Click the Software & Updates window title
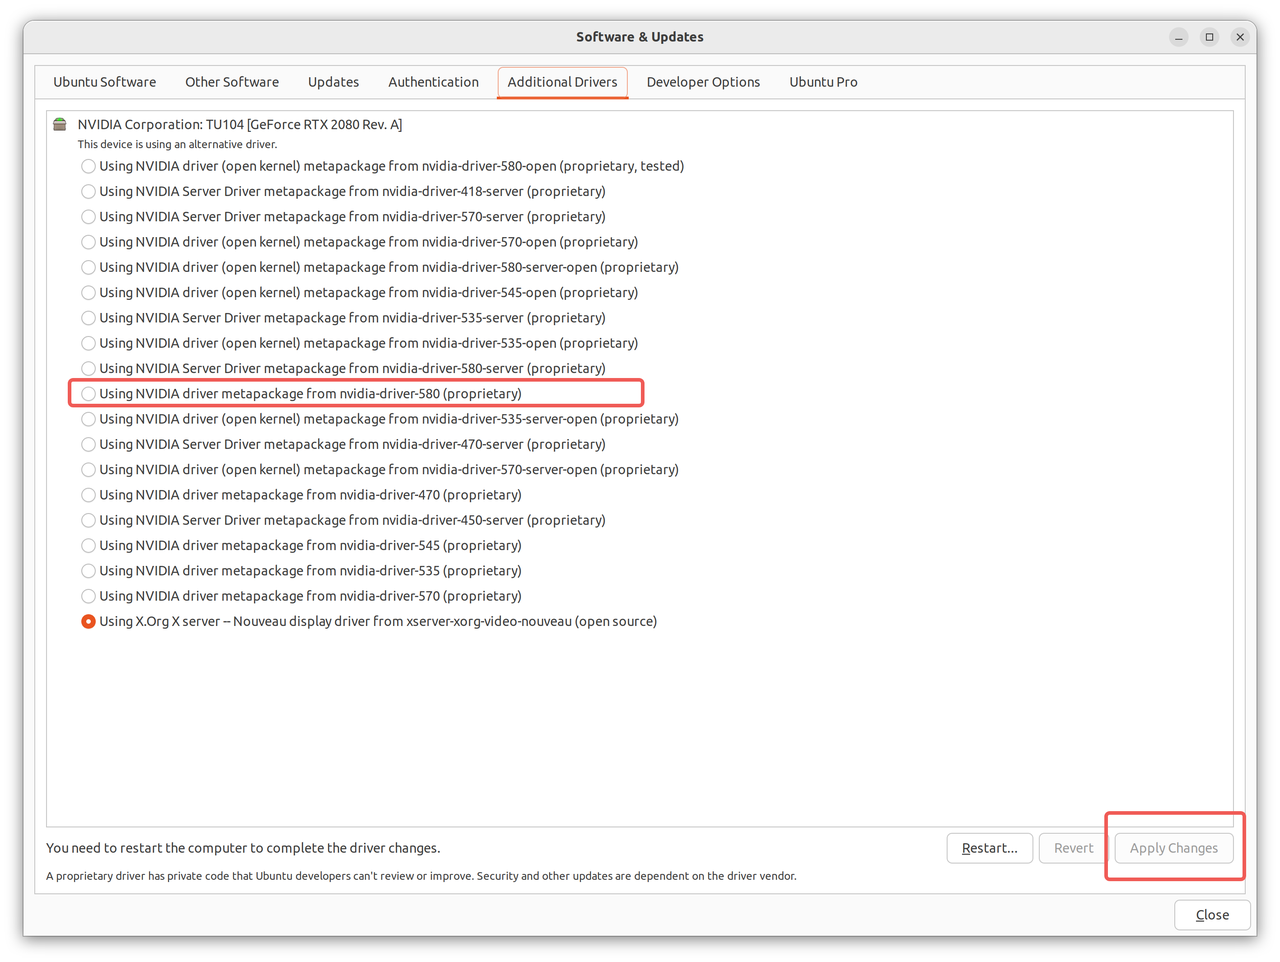The image size is (1280, 962). (x=640, y=37)
